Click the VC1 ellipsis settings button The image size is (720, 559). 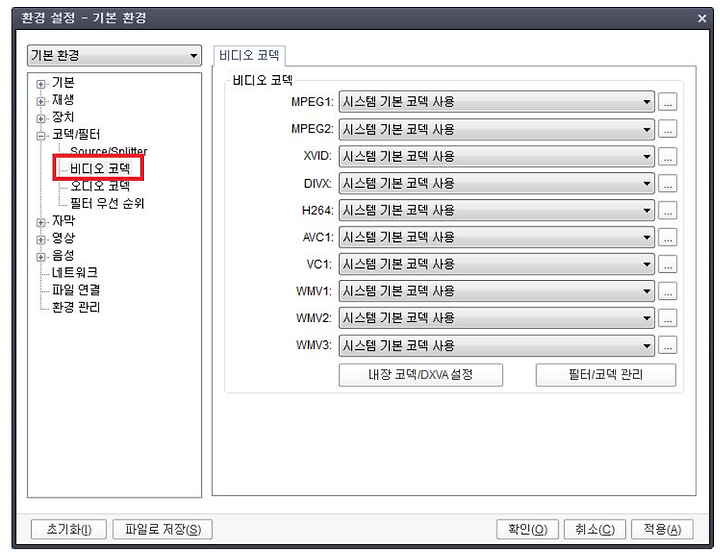(668, 264)
